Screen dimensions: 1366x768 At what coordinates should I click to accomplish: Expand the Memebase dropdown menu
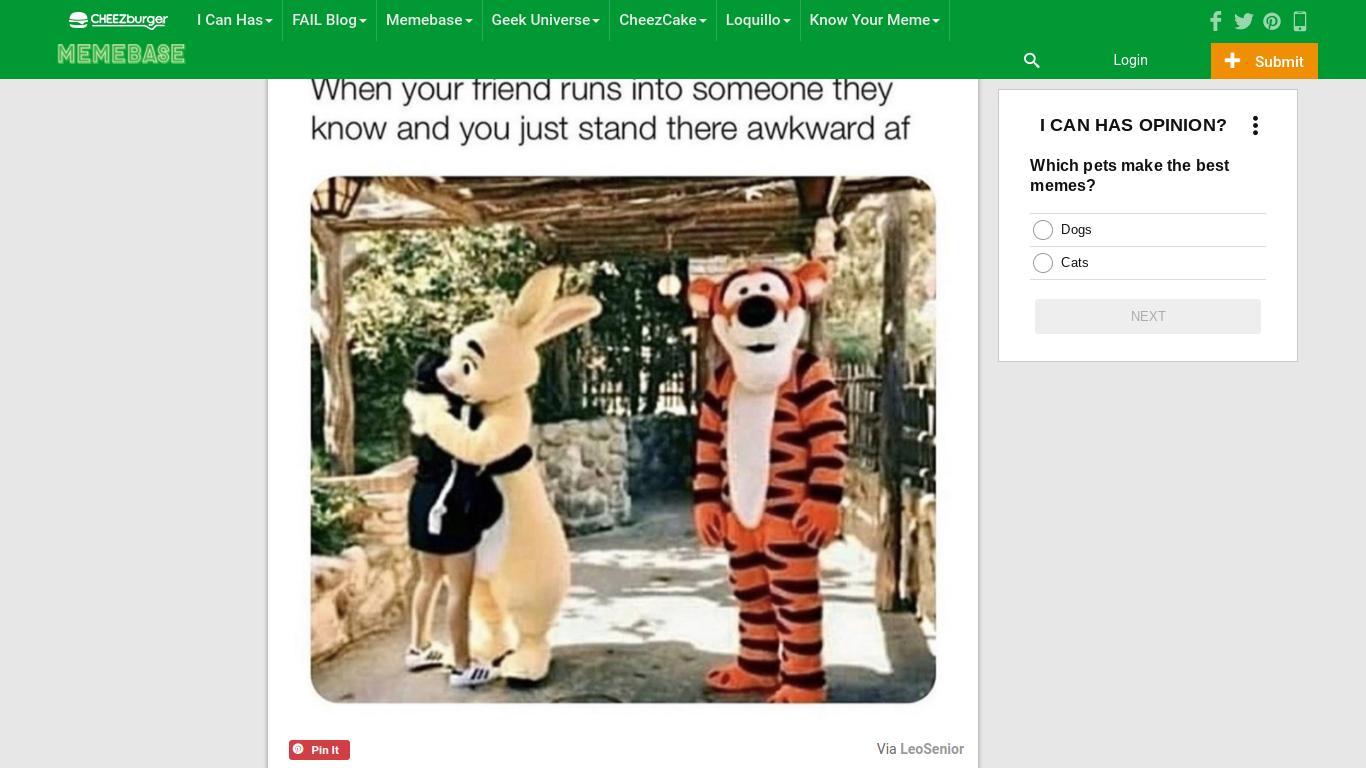click(429, 20)
